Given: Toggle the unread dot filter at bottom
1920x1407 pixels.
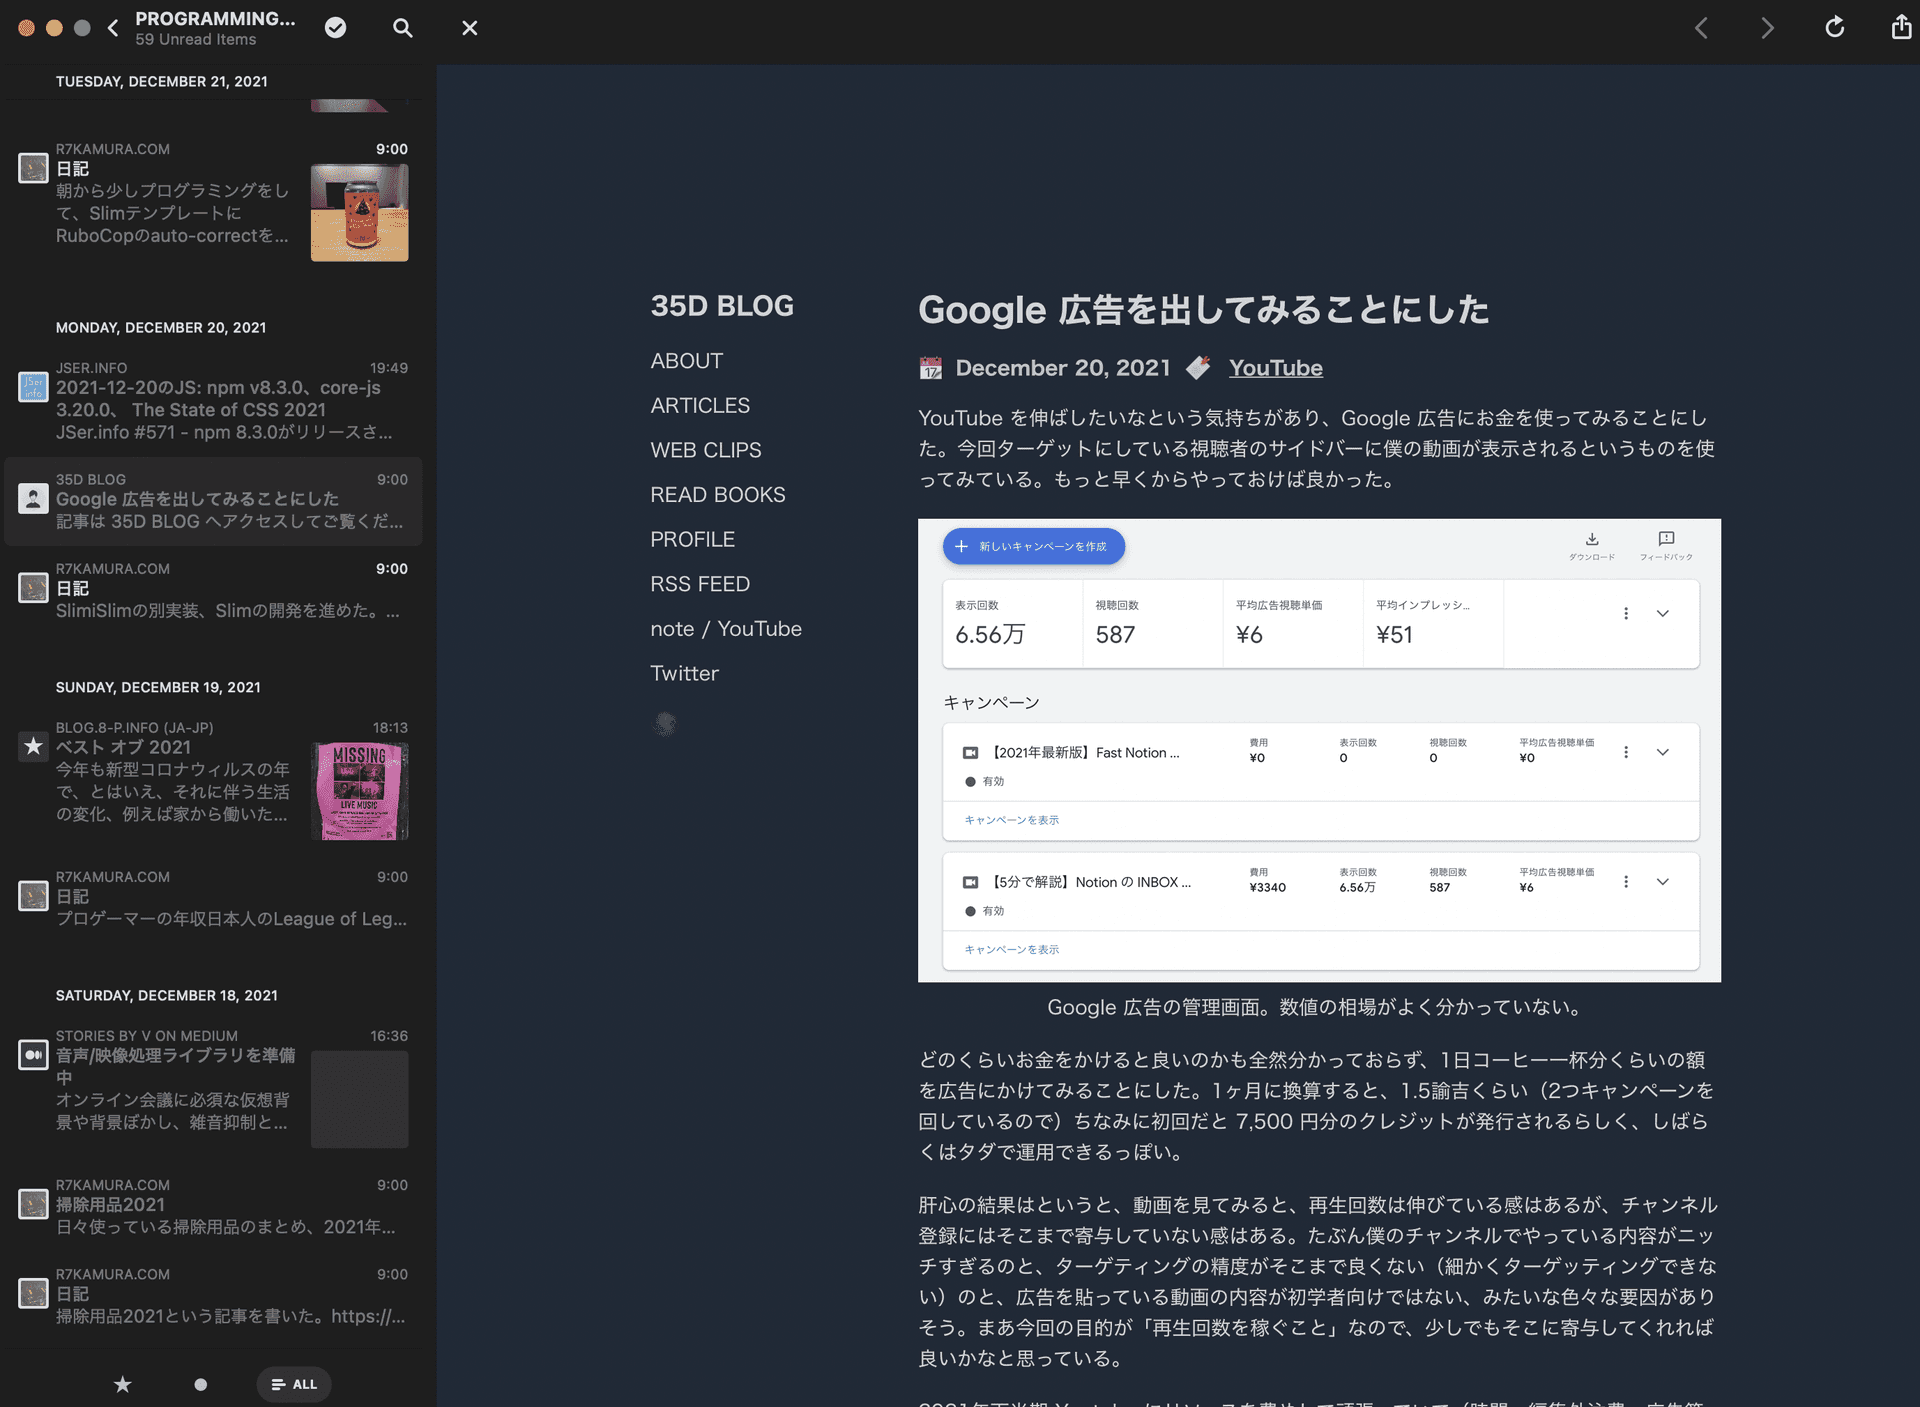Looking at the screenshot, I should 198,1383.
